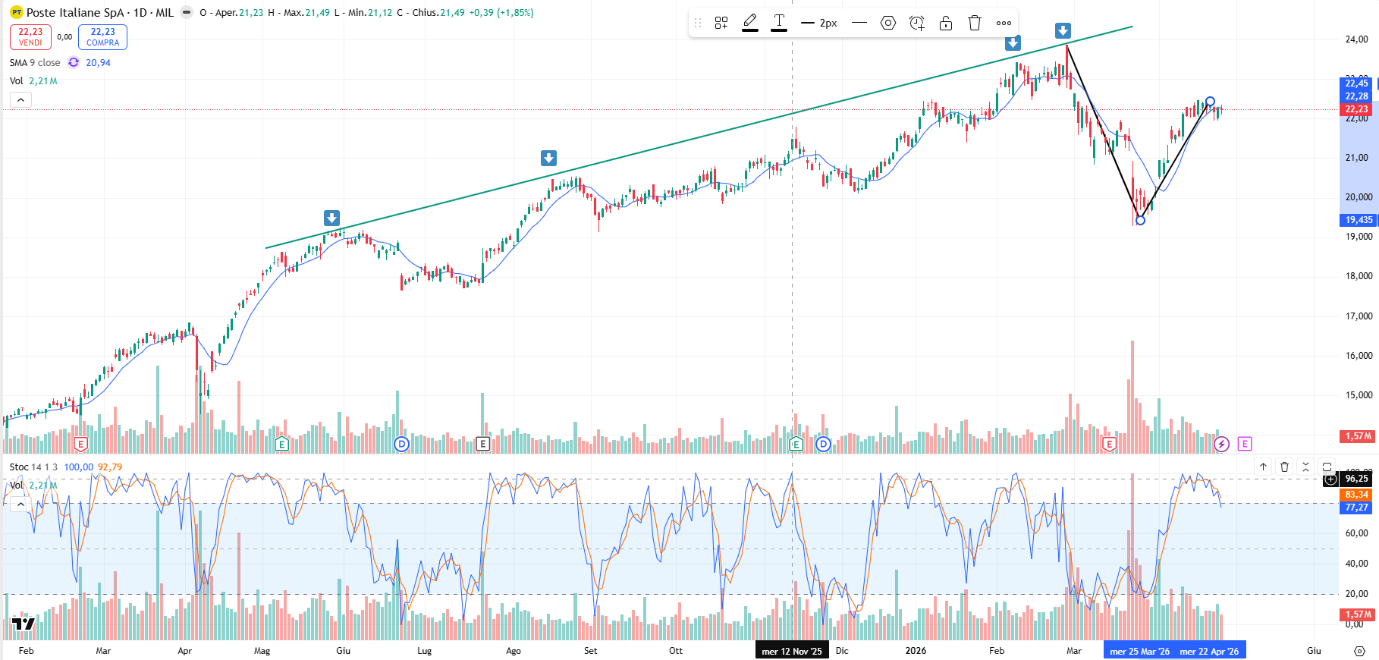Collapse the indicator legend with chevron
Viewport: 1379px width, 660px height.
coord(20,99)
